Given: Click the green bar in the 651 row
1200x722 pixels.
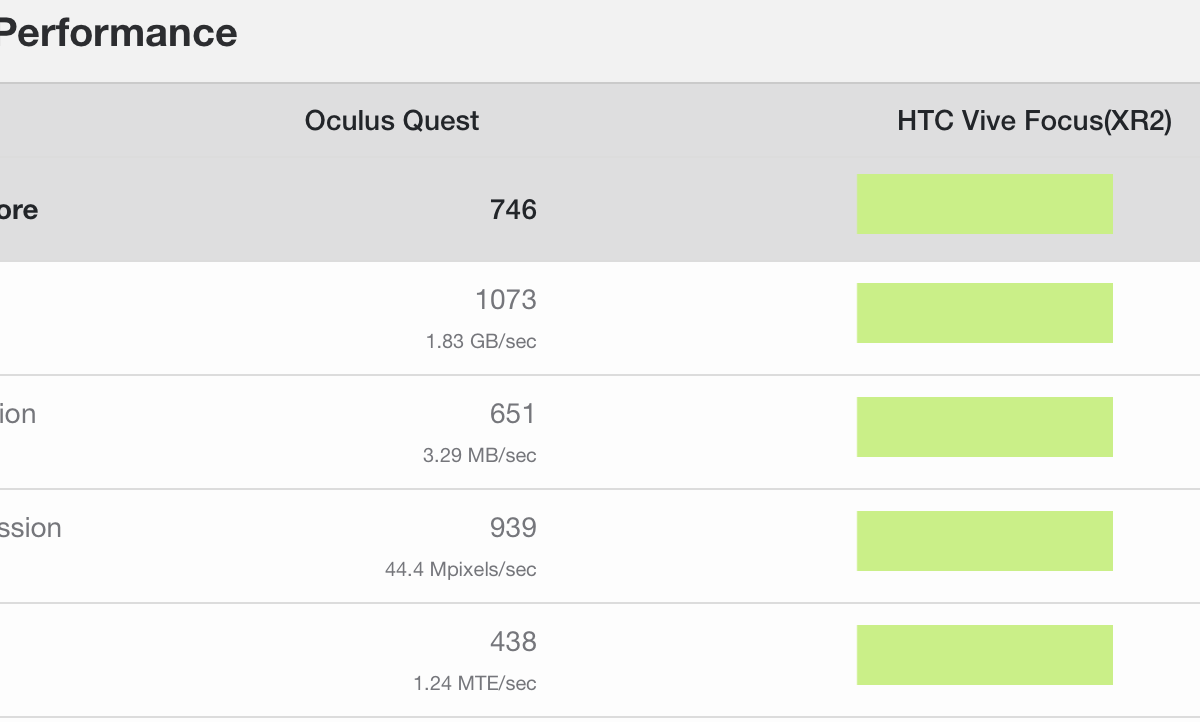Looking at the screenshot, I should point(985,427).
